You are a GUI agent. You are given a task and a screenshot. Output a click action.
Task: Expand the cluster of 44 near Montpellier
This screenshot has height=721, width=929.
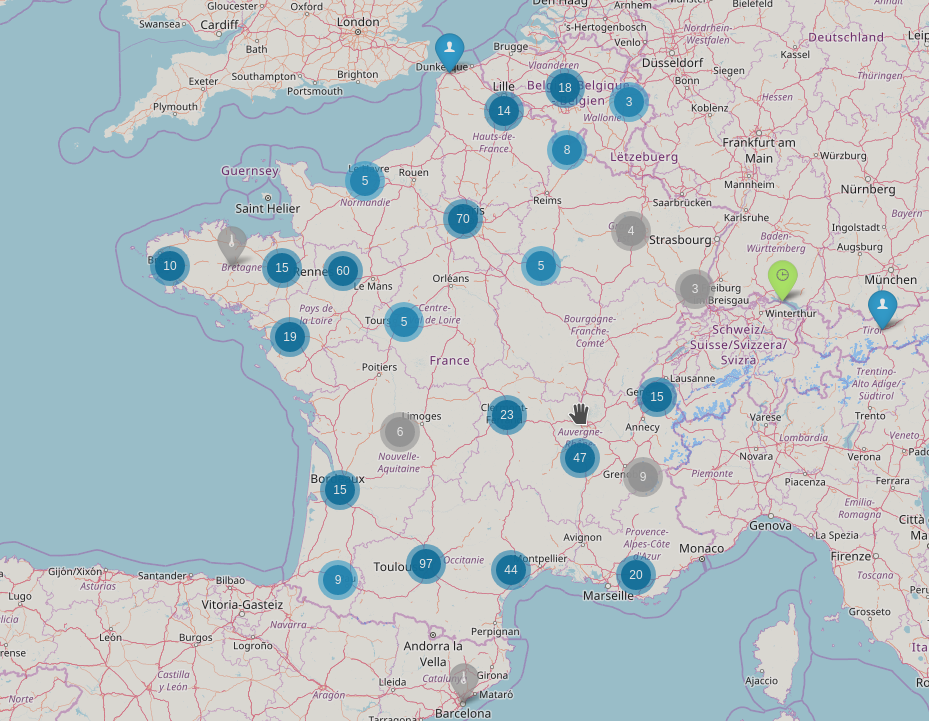(x=511, y=570)
